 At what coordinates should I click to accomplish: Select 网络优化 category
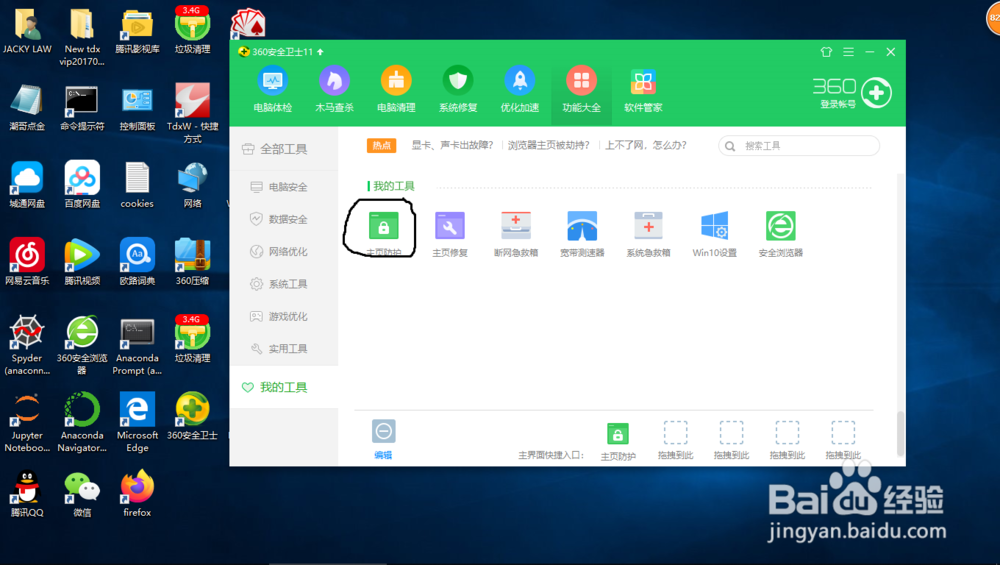click(284, 252)
